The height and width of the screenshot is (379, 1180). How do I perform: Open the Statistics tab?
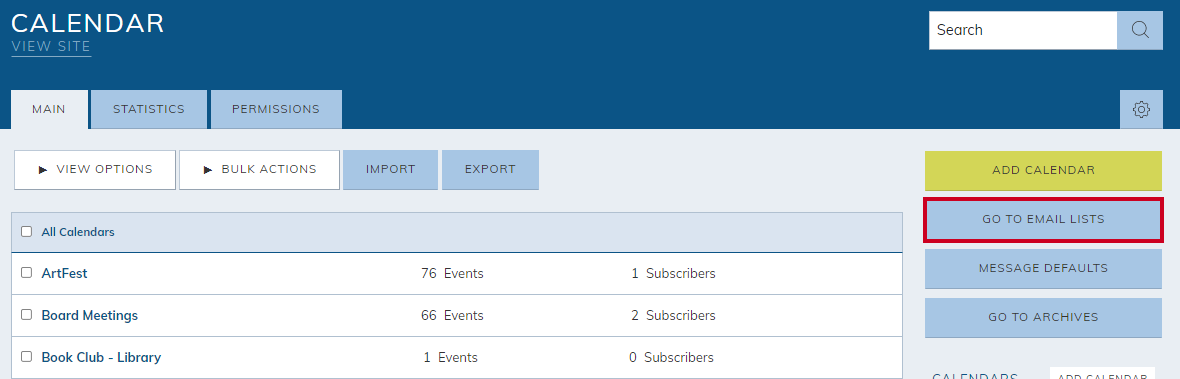tap(149, 109)
